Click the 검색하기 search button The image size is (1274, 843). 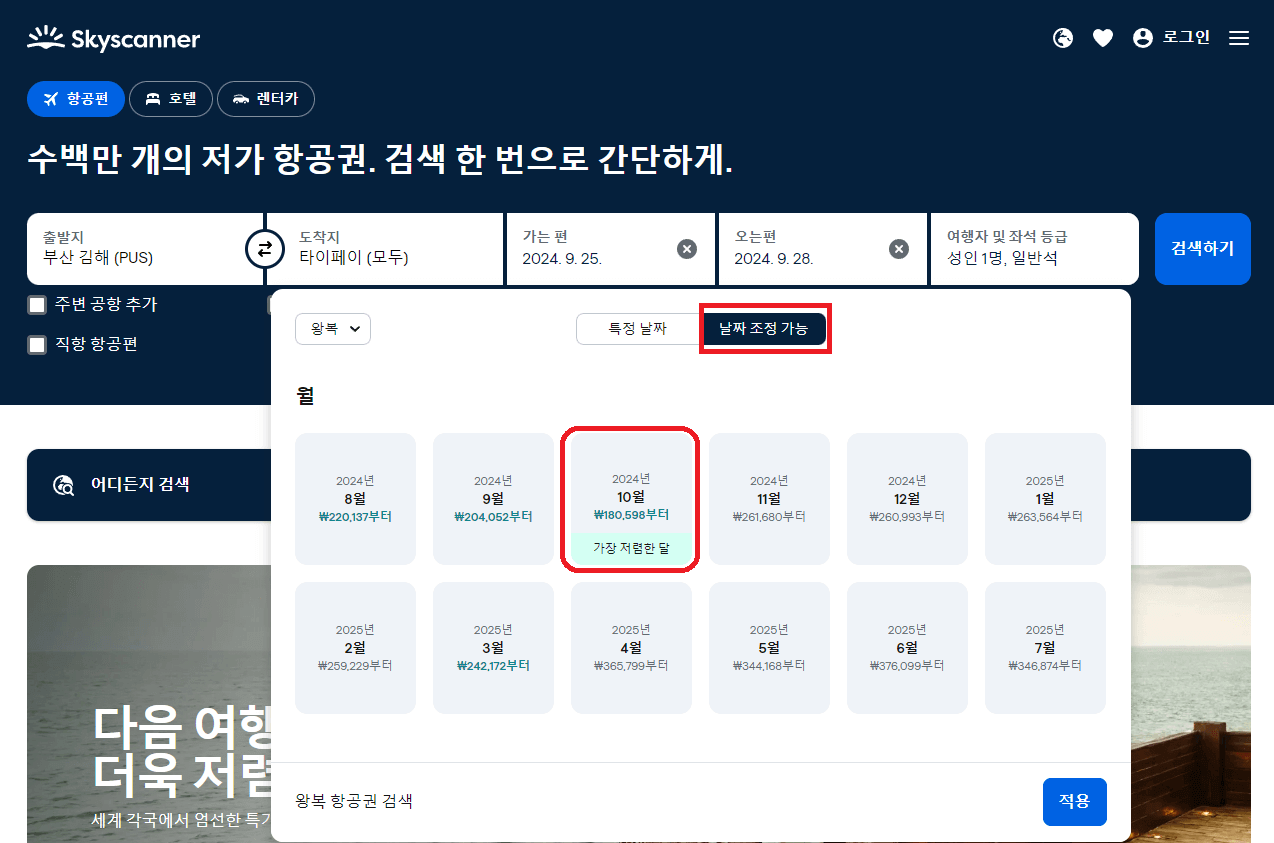point(1202,249)
